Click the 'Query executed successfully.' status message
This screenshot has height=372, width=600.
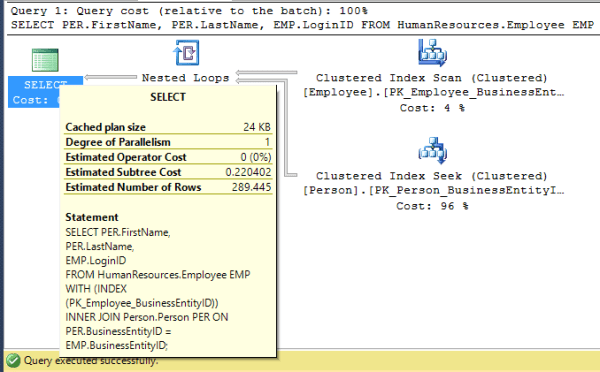click(x=91, y=360)
